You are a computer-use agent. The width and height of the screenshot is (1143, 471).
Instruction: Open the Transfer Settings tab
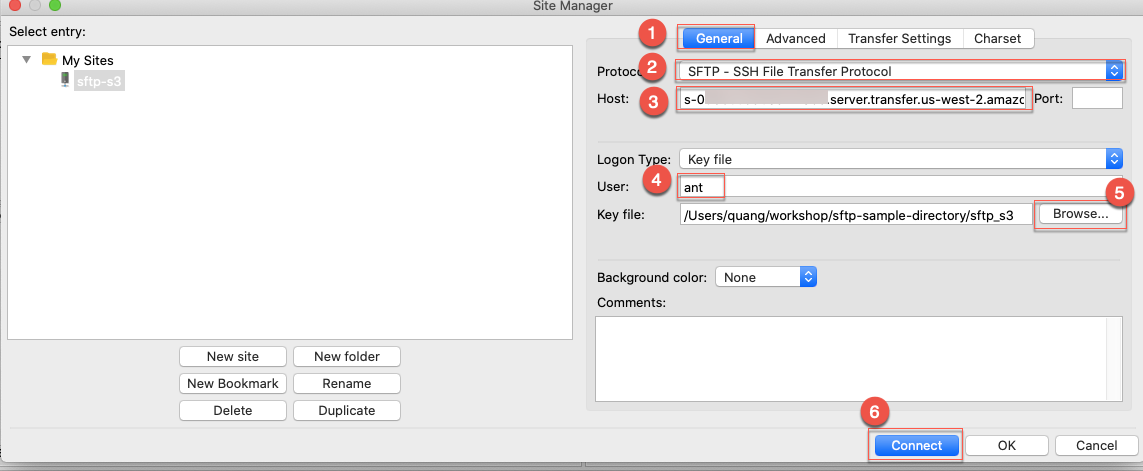[900, 39]
